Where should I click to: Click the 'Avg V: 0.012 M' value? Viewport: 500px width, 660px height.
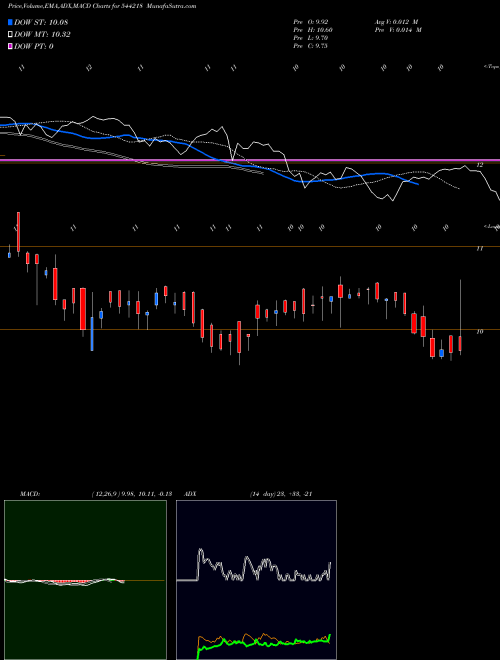pos(396,22)
